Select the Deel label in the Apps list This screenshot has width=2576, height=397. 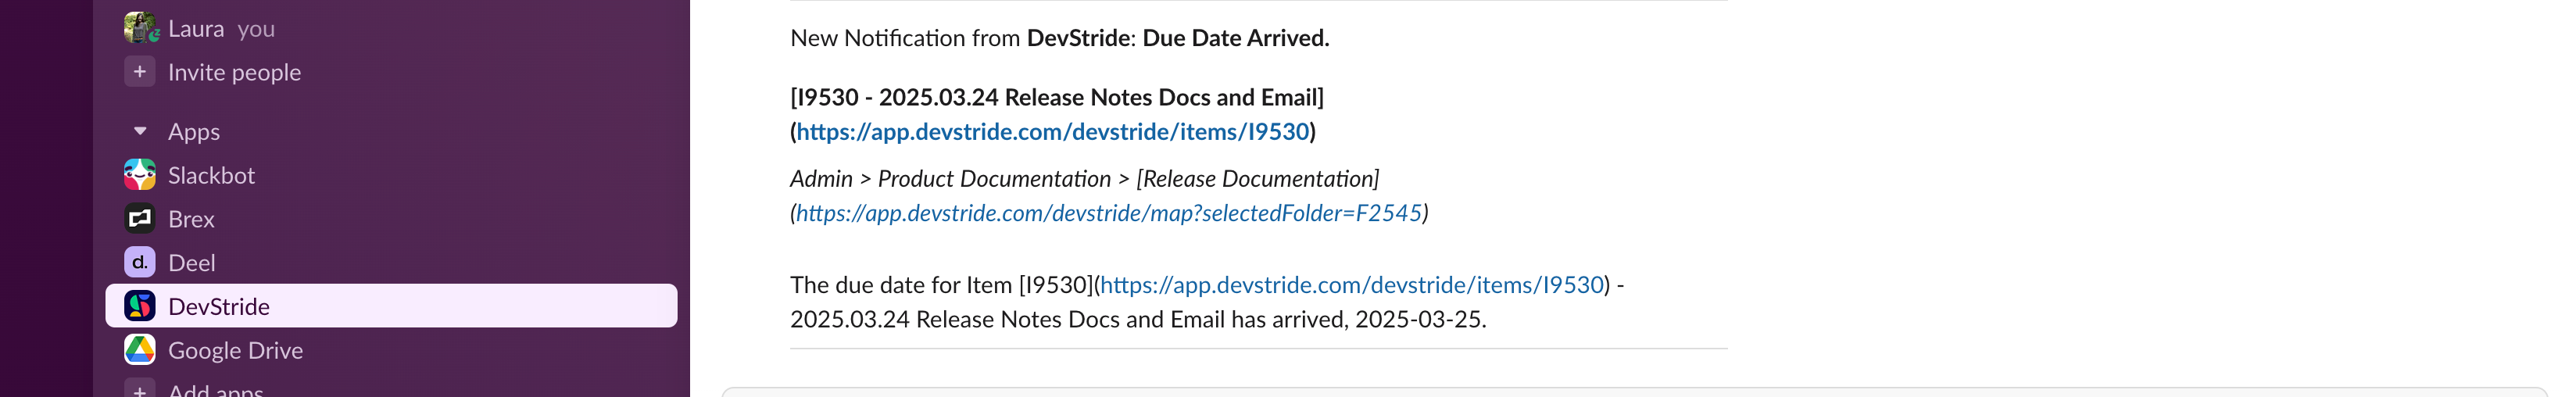pyautogui.click(x=191, y=263)
